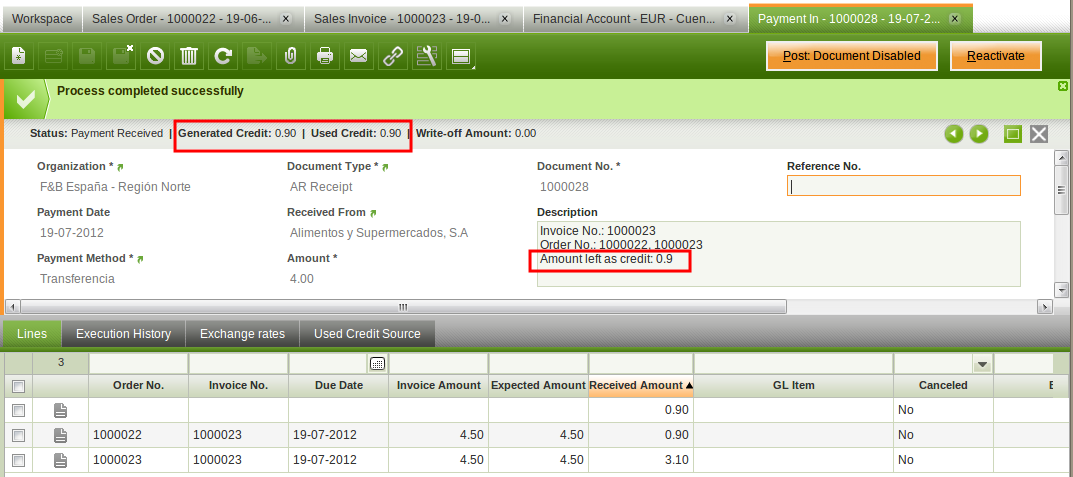Click the Delete trash can icon
This screenshot has width=1073, height=477.
coord(188,56)
